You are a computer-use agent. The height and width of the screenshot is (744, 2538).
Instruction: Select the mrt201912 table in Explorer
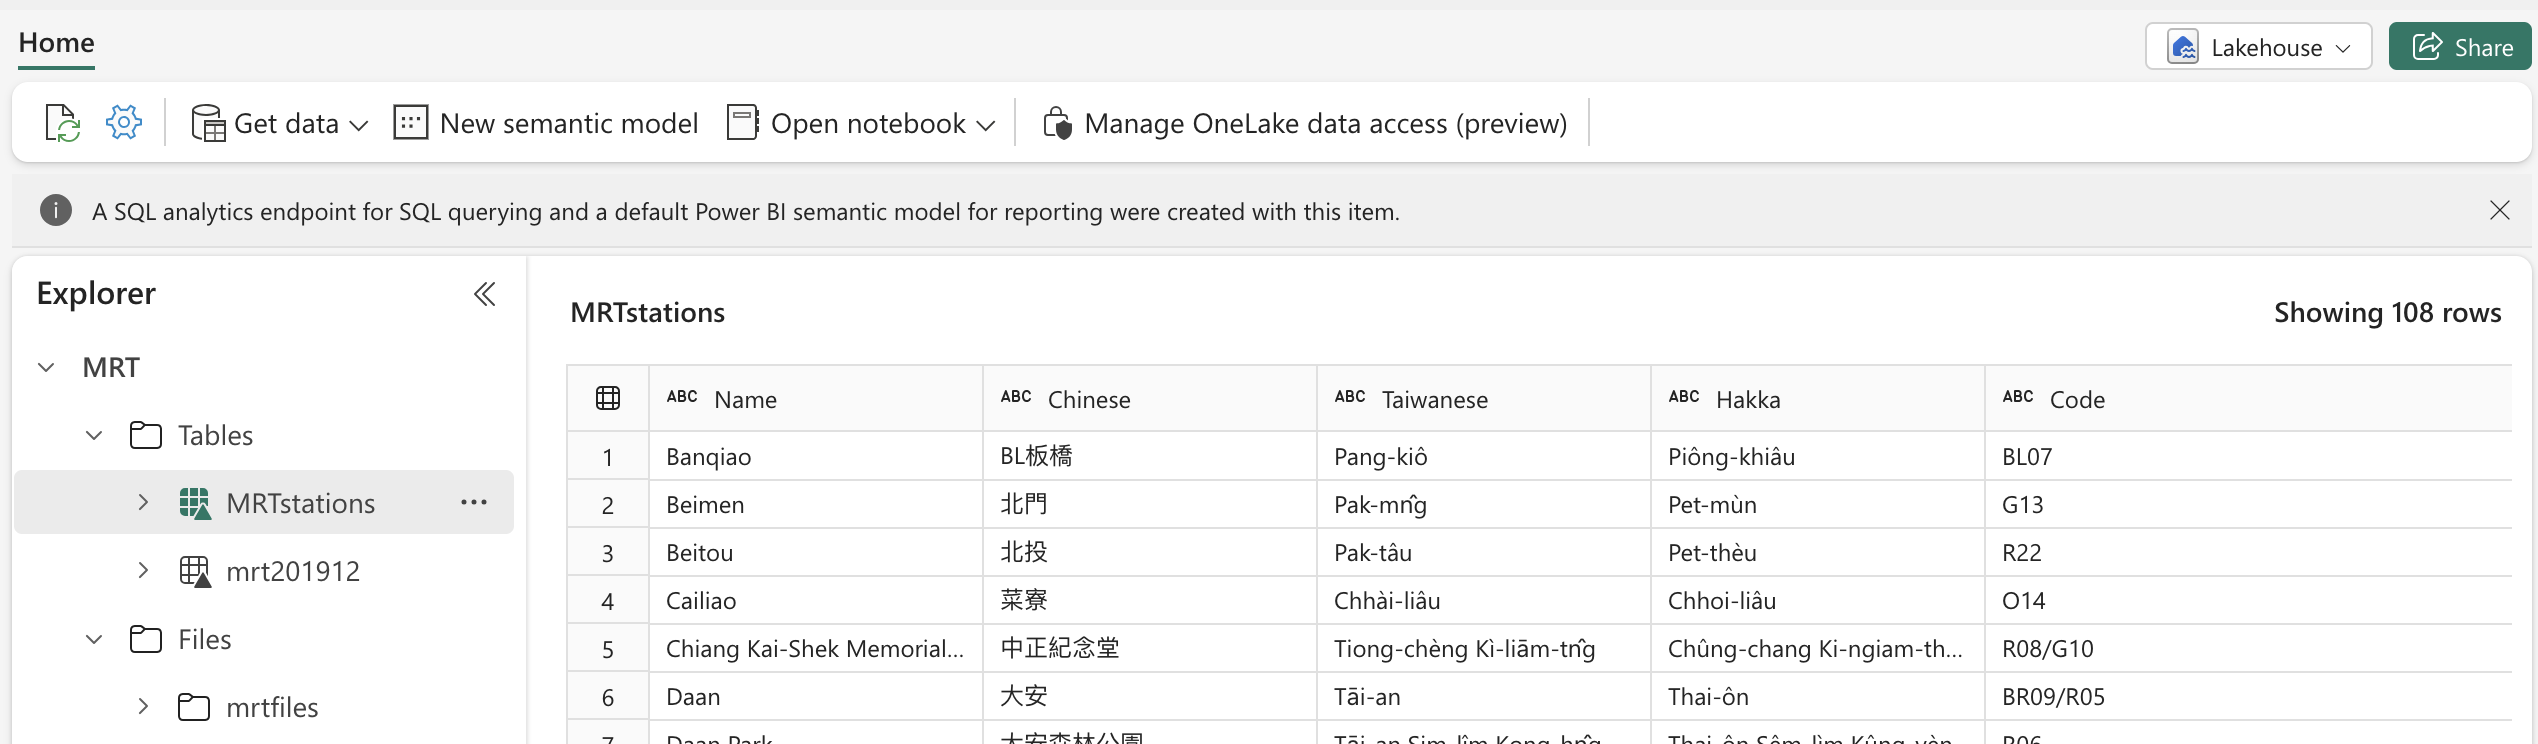point(292,571)
